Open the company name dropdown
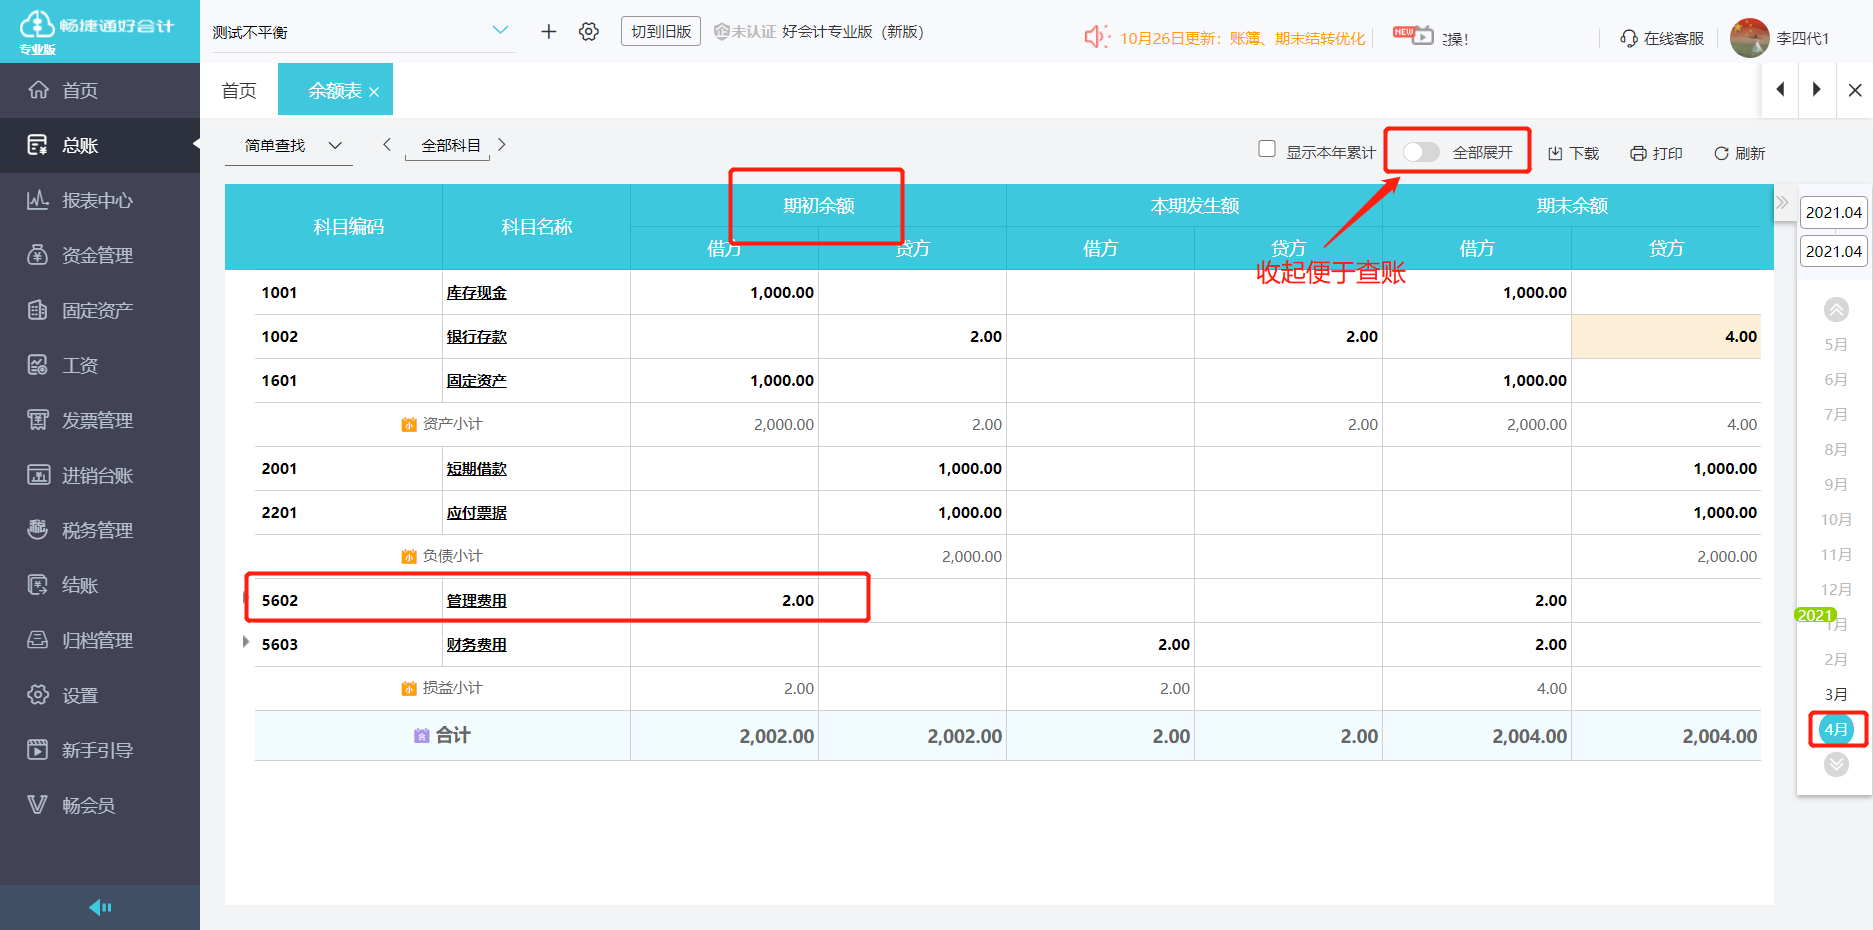This screenshot has width=1873, height=930. 500,31
